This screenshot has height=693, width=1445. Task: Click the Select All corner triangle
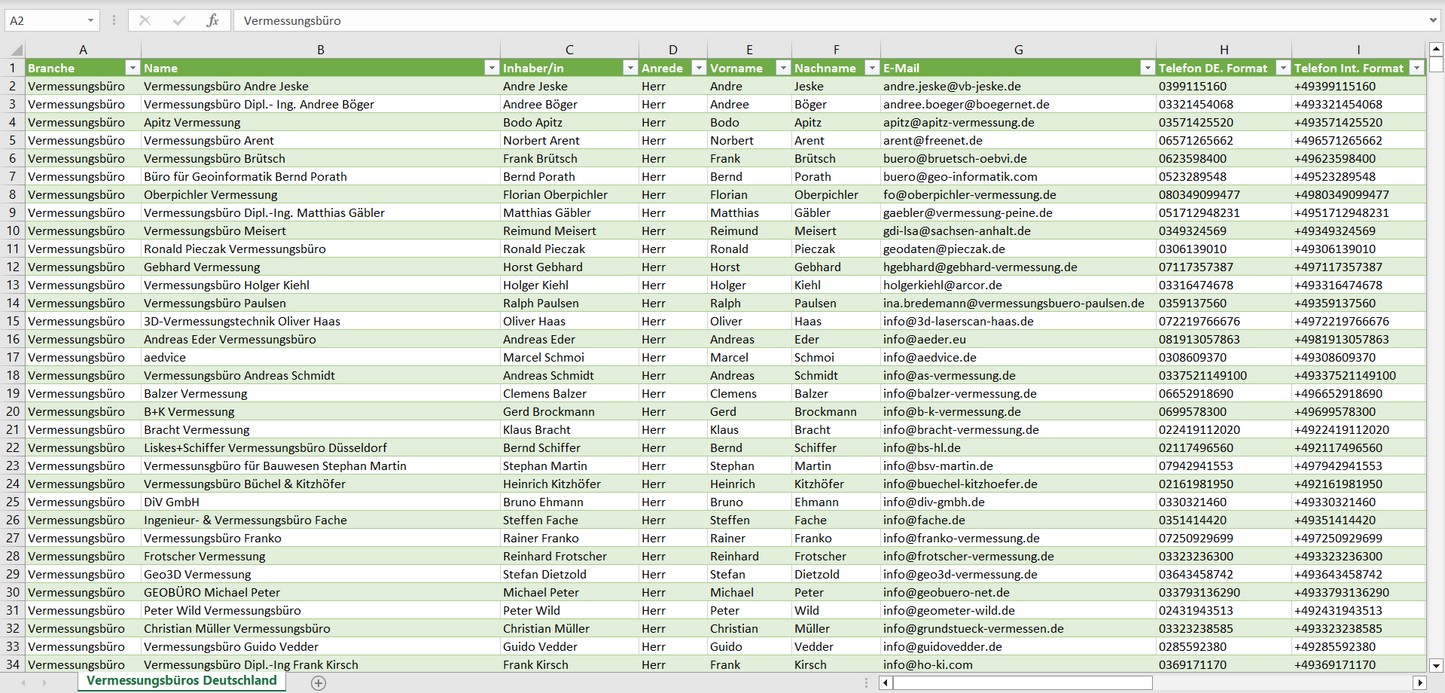tap(16, 50)
